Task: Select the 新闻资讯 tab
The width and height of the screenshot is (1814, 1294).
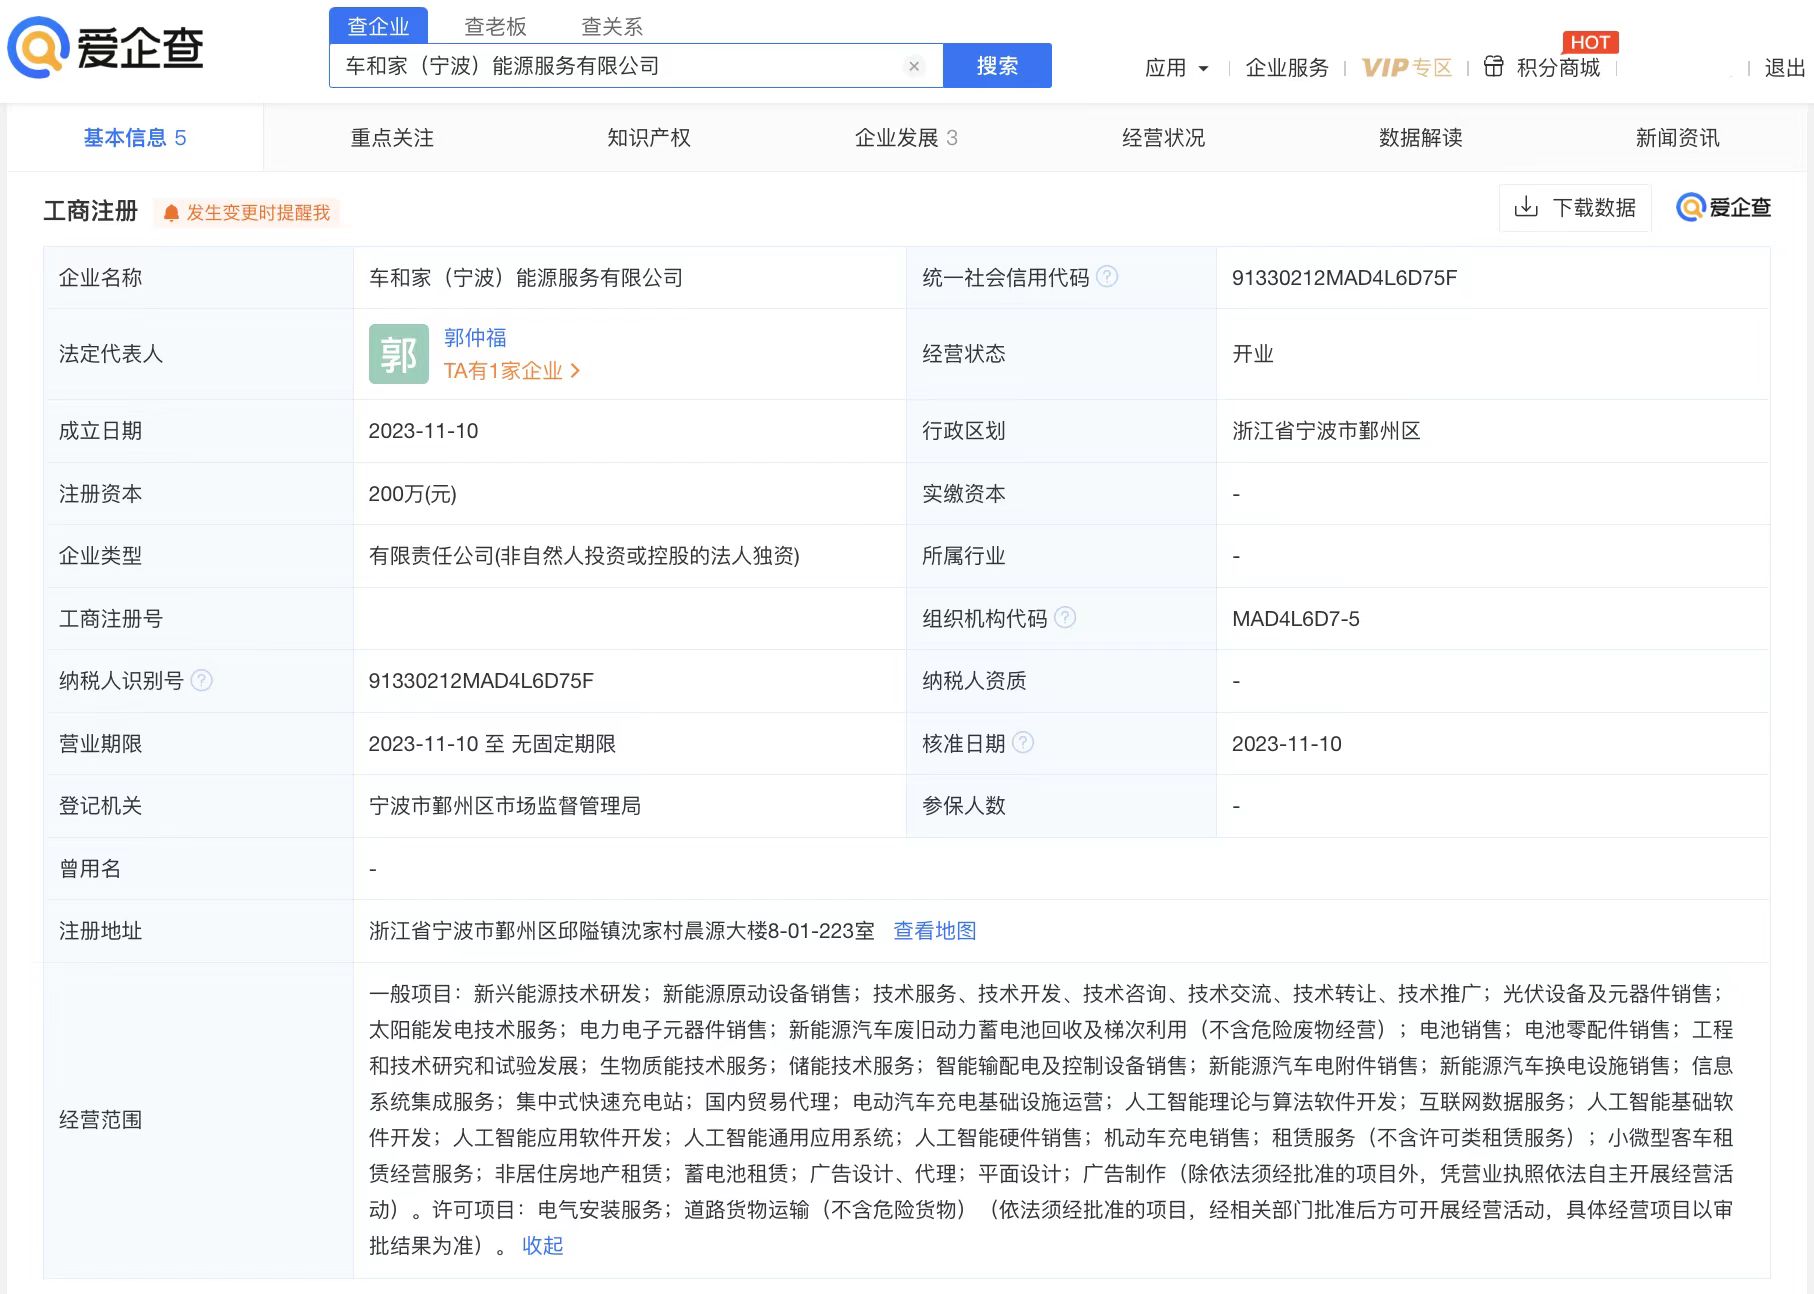Action: pos(1677,138)
